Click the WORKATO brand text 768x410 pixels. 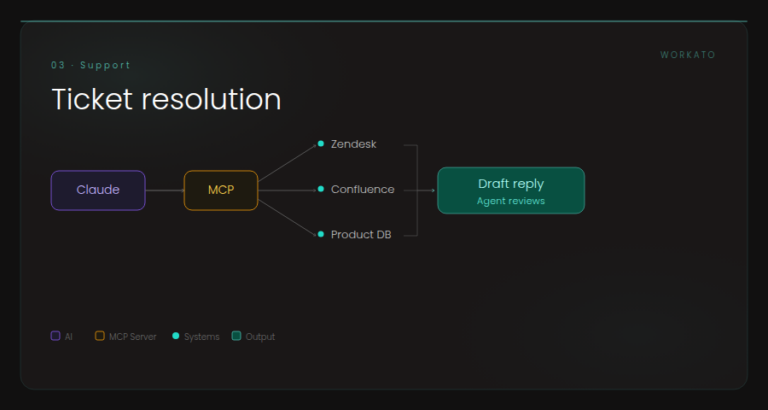[688, 55]
